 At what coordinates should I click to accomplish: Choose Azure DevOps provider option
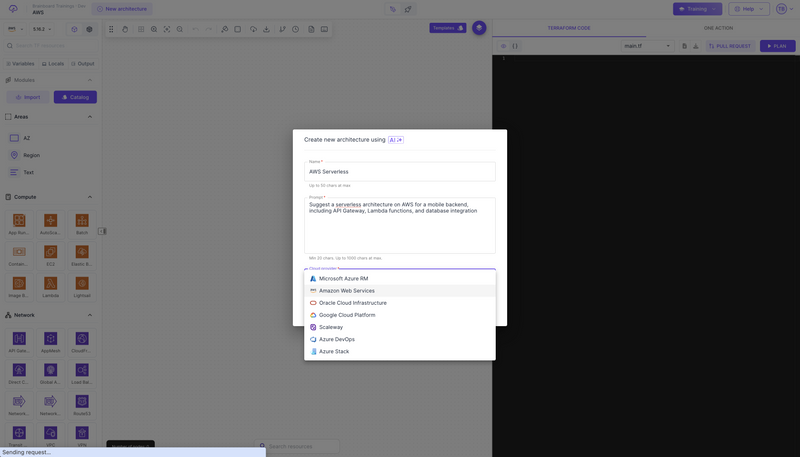(x=399, y=339)
